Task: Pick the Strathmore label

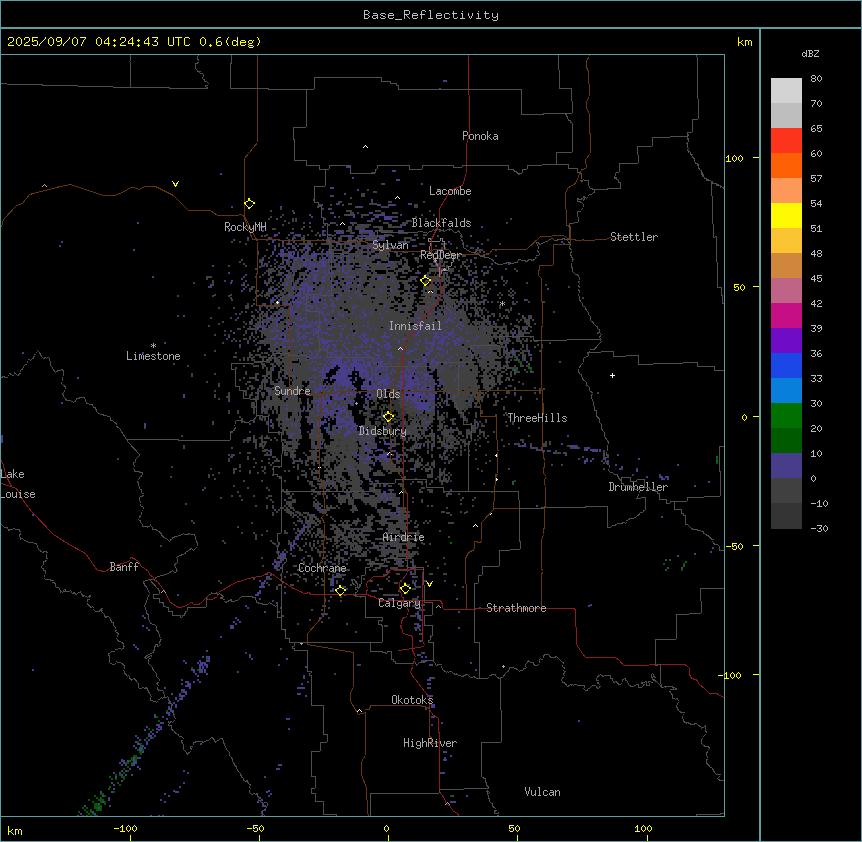Action: click(516, 608)
